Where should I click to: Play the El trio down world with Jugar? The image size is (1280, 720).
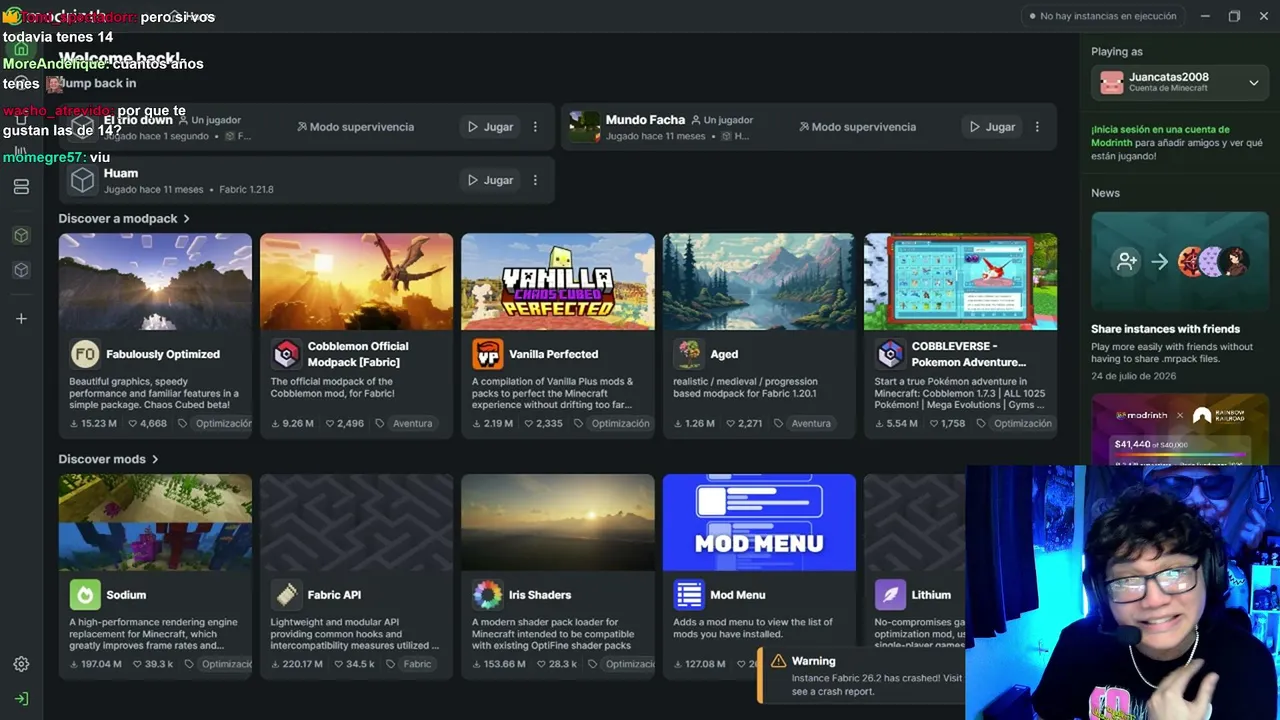[x=490, y=127]
